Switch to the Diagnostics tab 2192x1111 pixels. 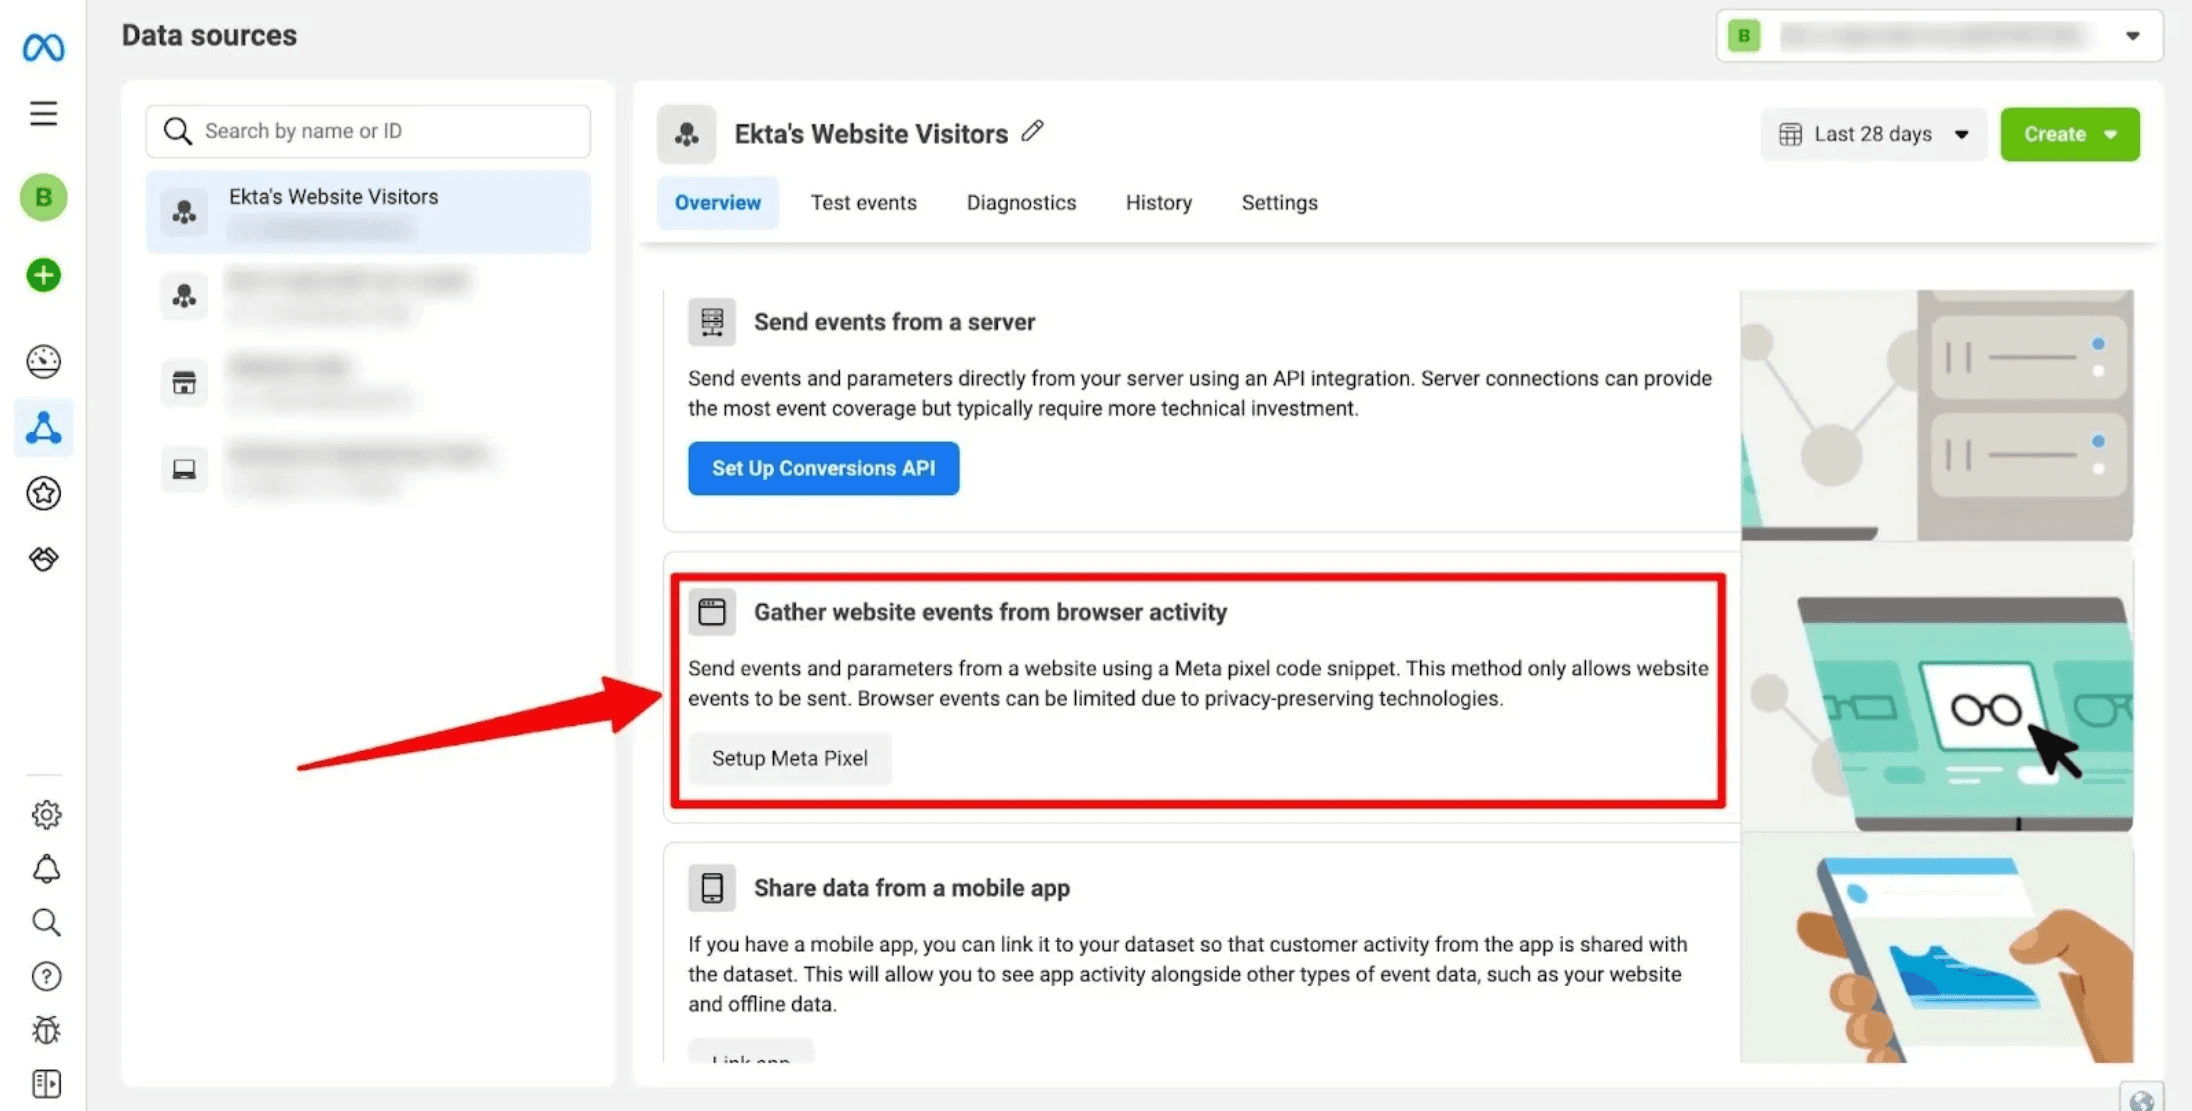click(1021, 203)
